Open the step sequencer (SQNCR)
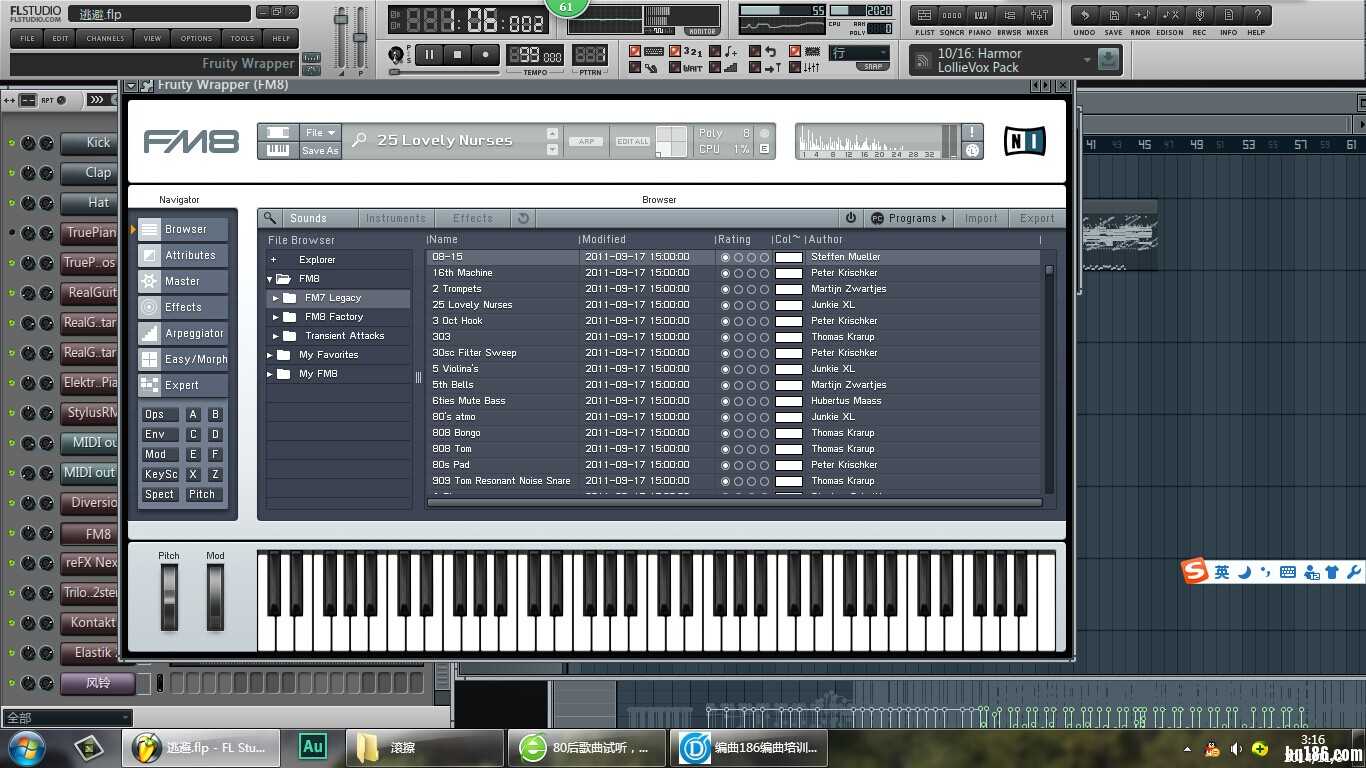This screenshot has width=1366, height=768. pos(952,15)
